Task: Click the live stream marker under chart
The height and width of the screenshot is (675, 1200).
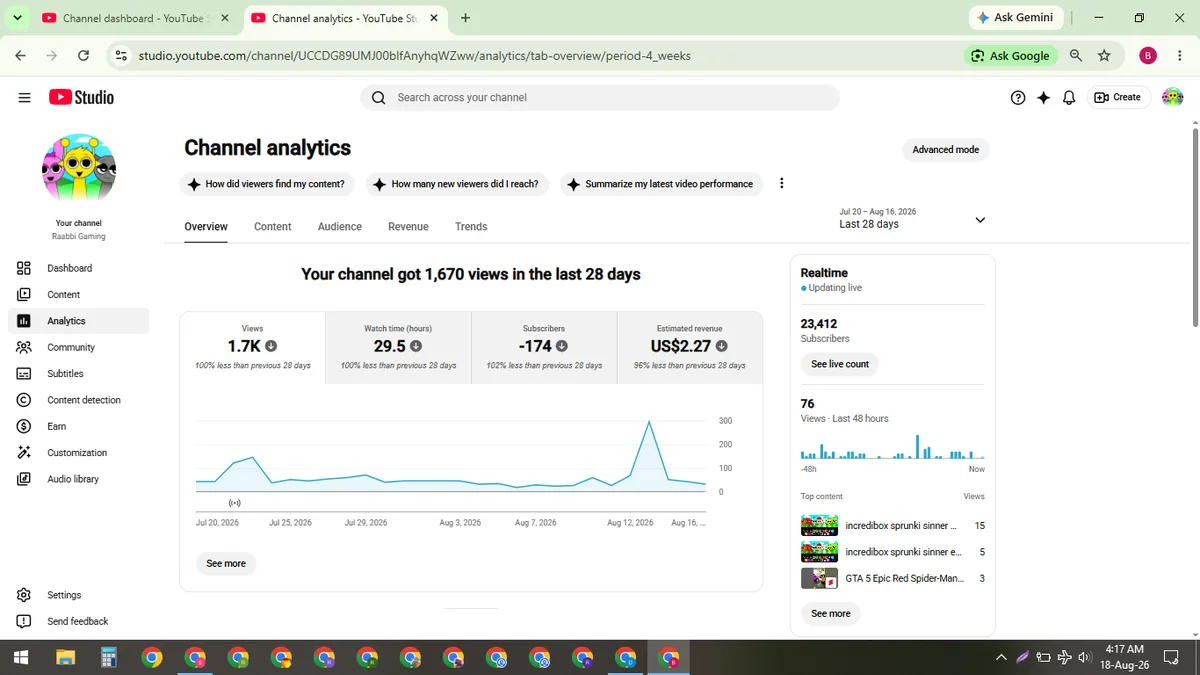Action: [x=235, y=502]
